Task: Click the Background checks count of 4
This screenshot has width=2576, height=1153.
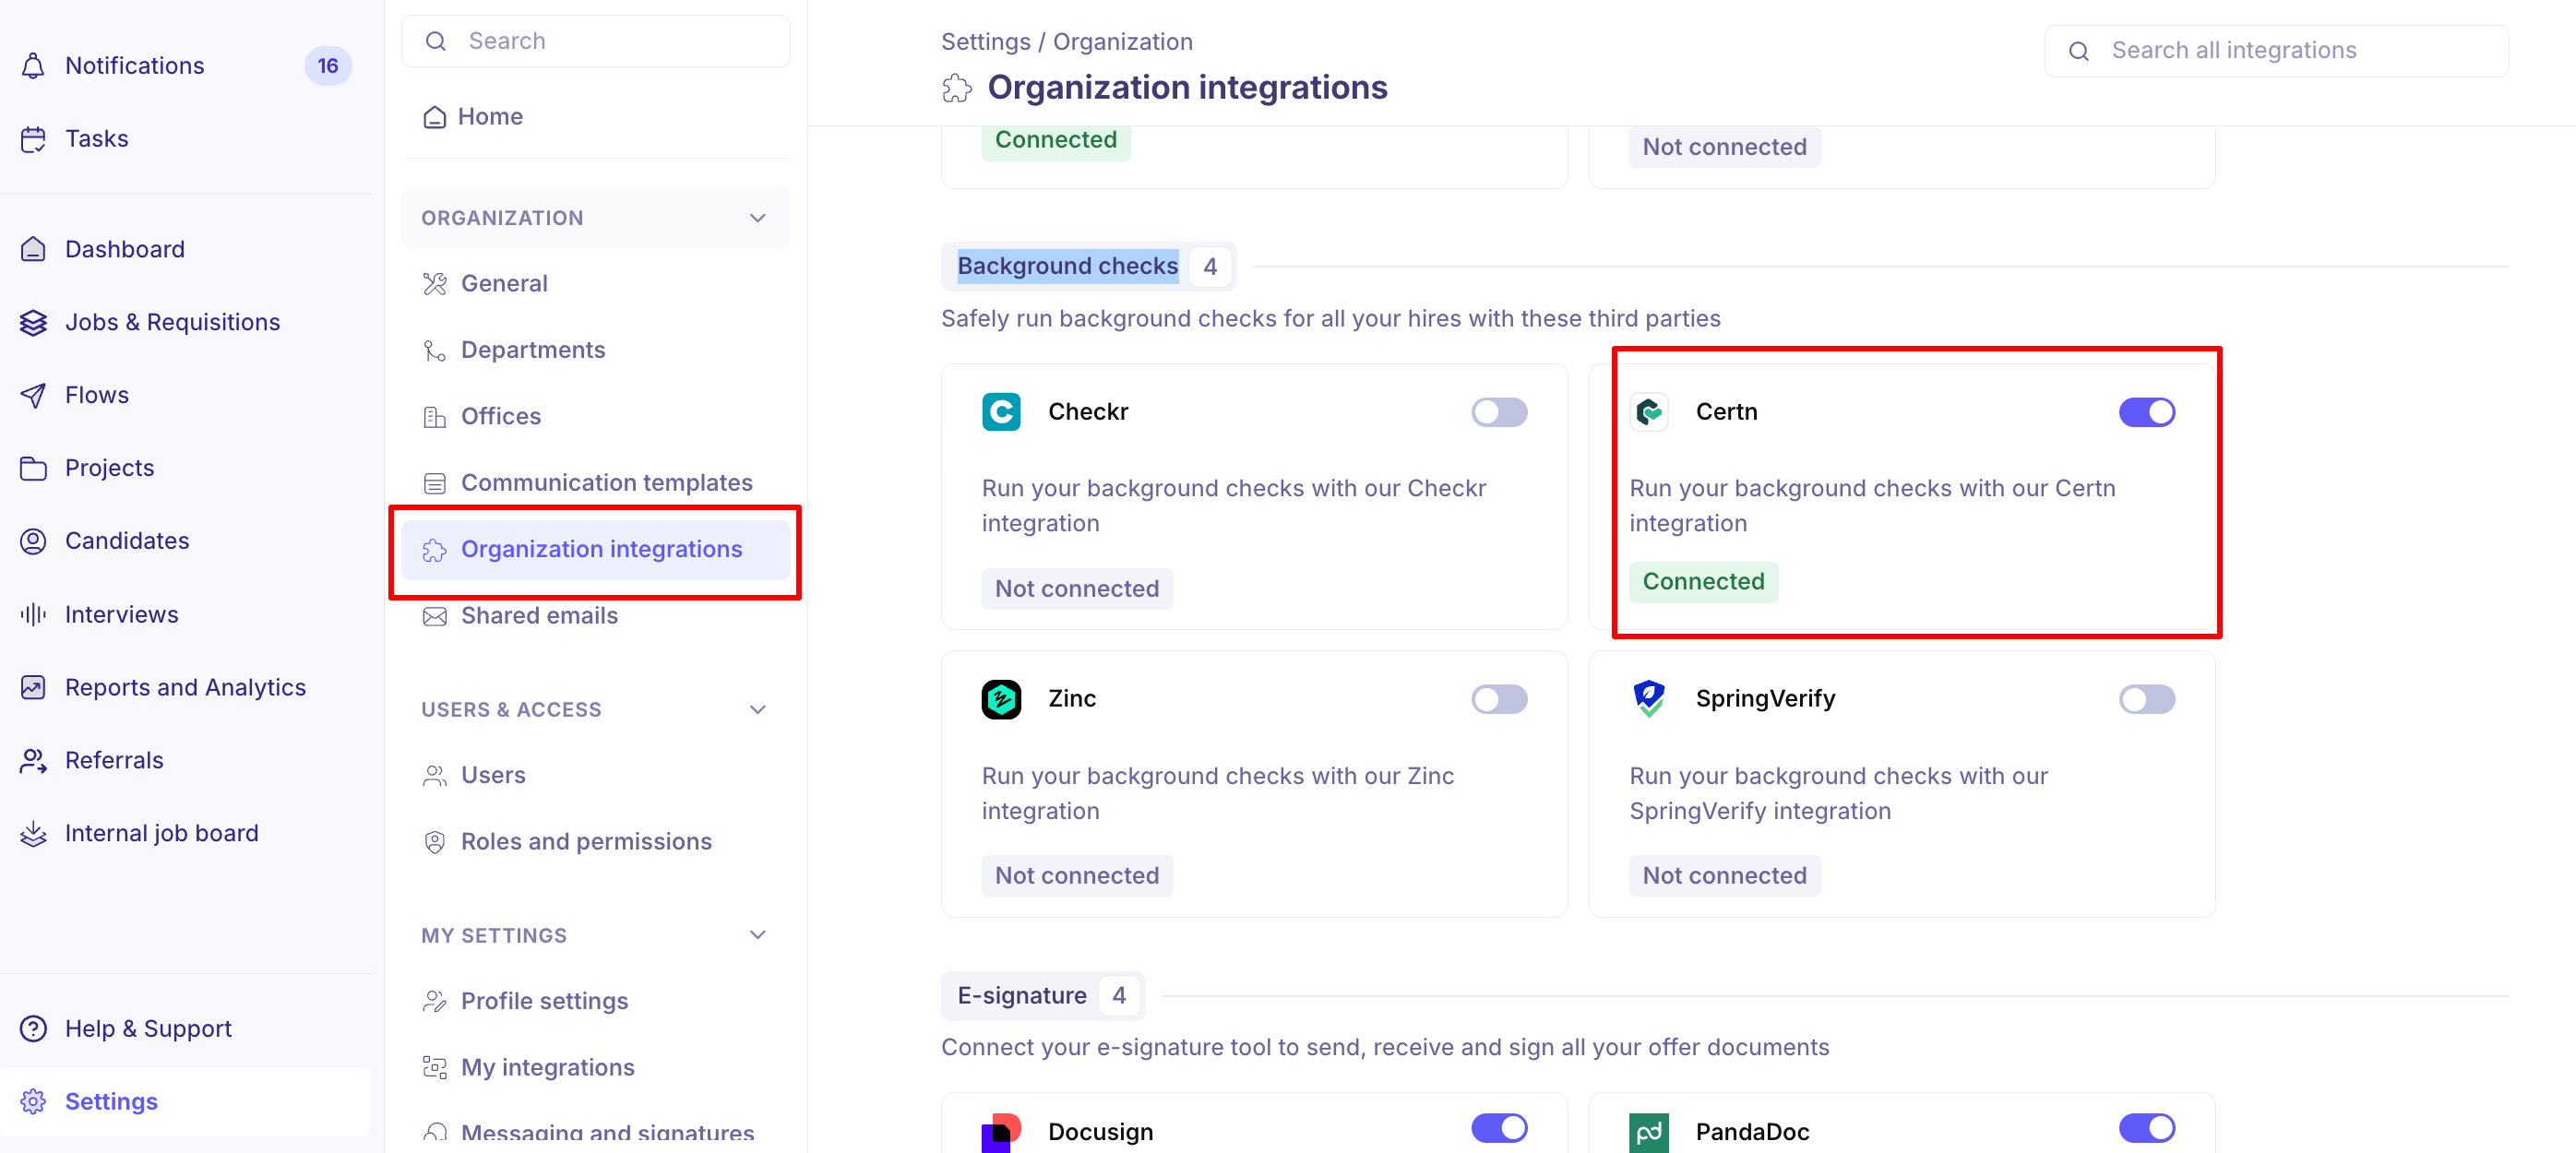Action: (x=1210, y=266)
